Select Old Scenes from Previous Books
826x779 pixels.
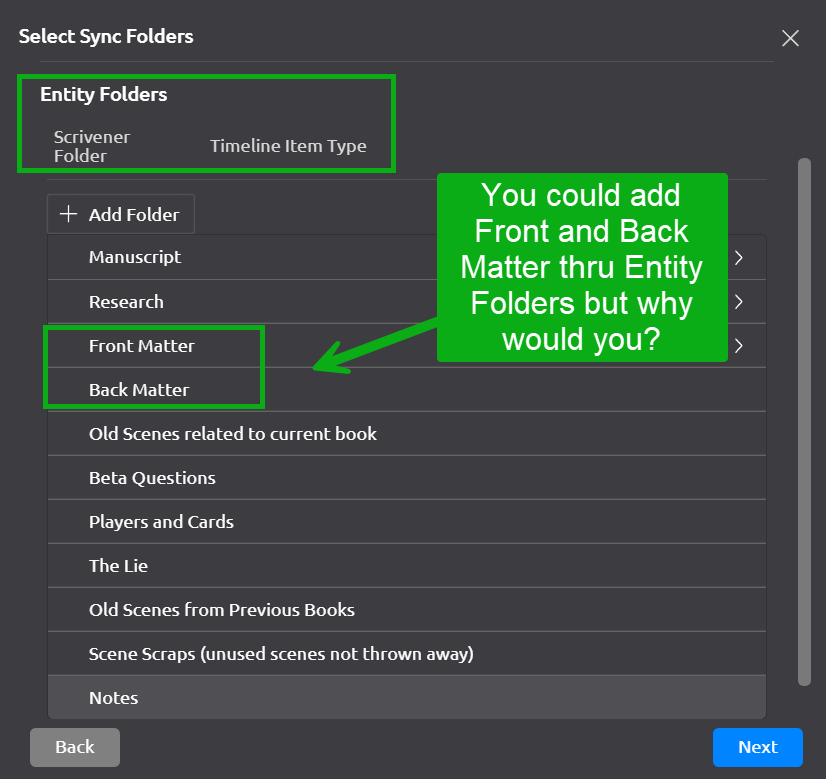coord(222,610)
